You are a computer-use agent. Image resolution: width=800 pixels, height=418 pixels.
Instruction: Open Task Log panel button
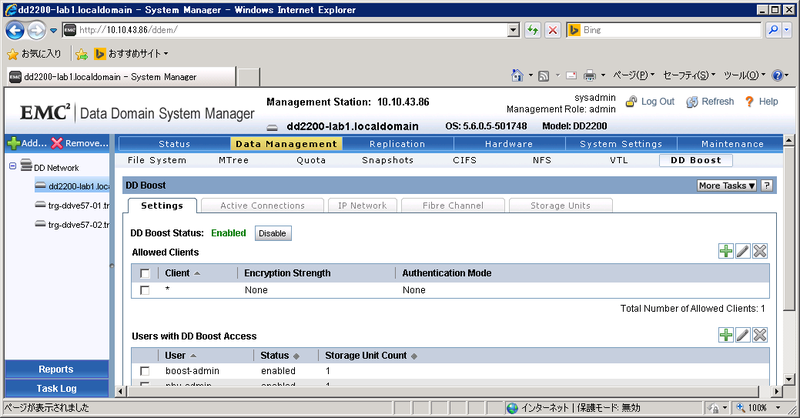tap(56, 388)
